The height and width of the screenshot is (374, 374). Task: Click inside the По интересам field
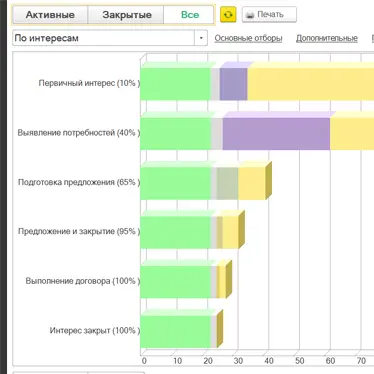tap(104, 38)
